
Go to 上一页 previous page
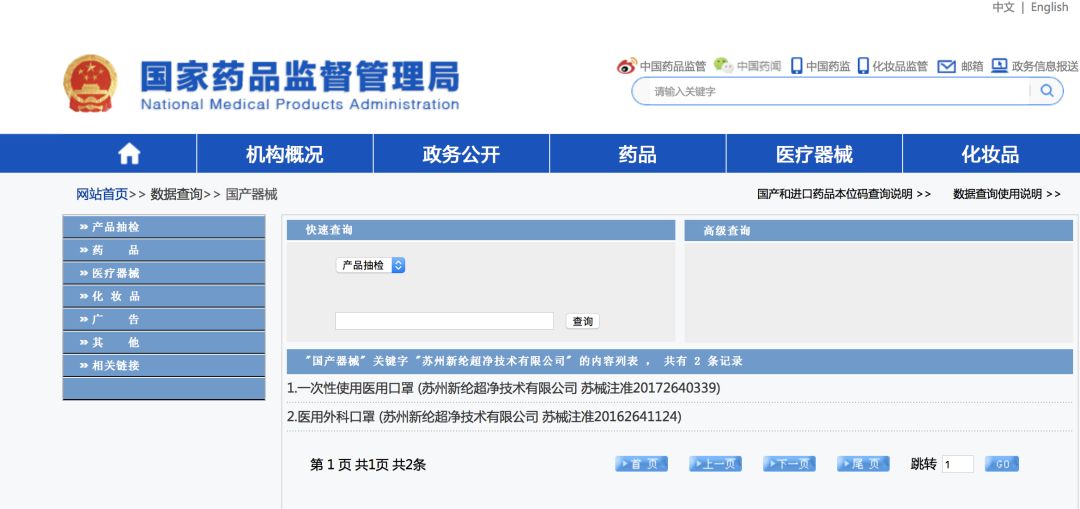pyautogui.click(x=716, y=464)
